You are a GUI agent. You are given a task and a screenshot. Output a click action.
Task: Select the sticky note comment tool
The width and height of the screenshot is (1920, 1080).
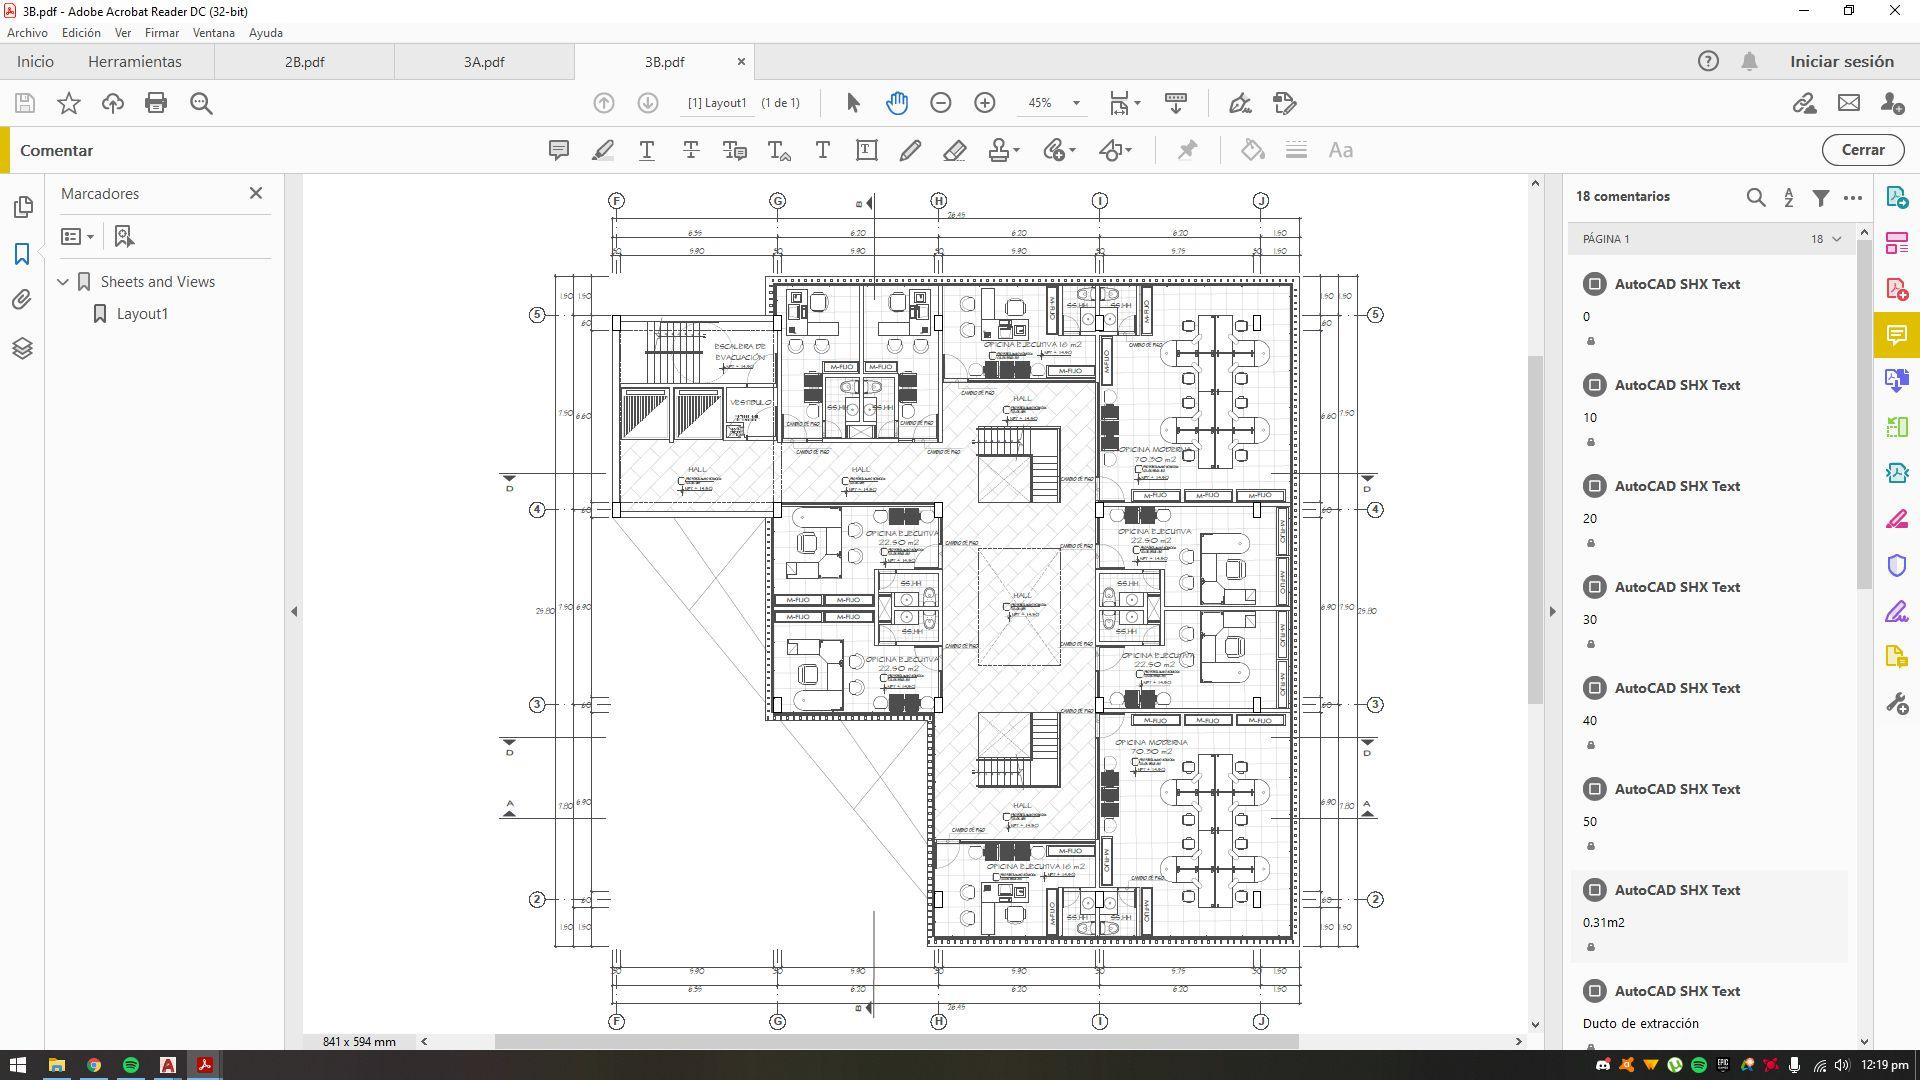(559, 150)
